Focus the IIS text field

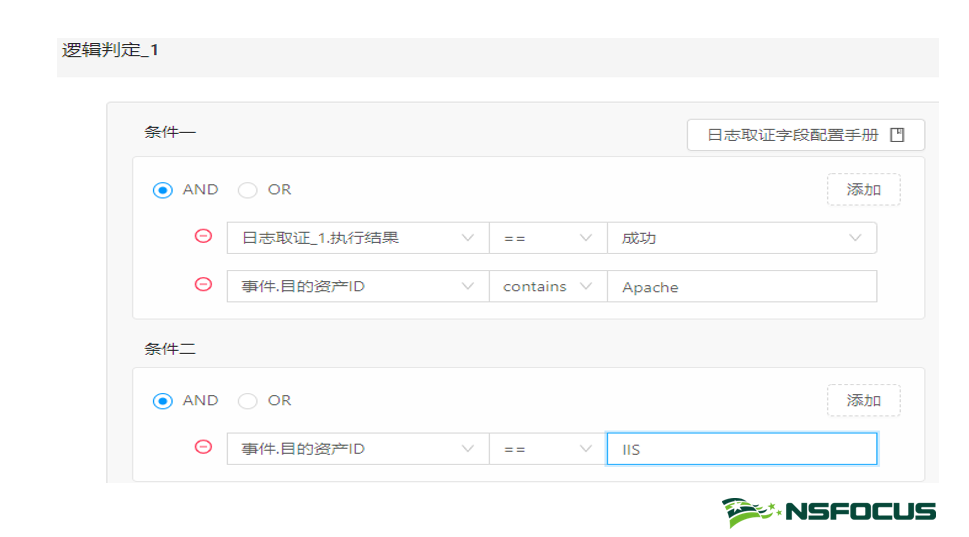click(741, 449)
